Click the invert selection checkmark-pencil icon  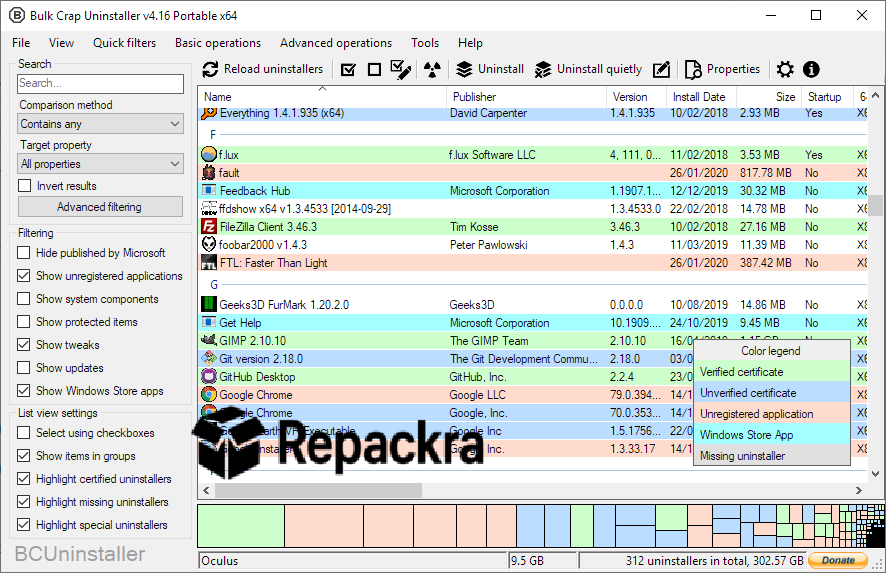pyautogui.click(x=401, y=70)
